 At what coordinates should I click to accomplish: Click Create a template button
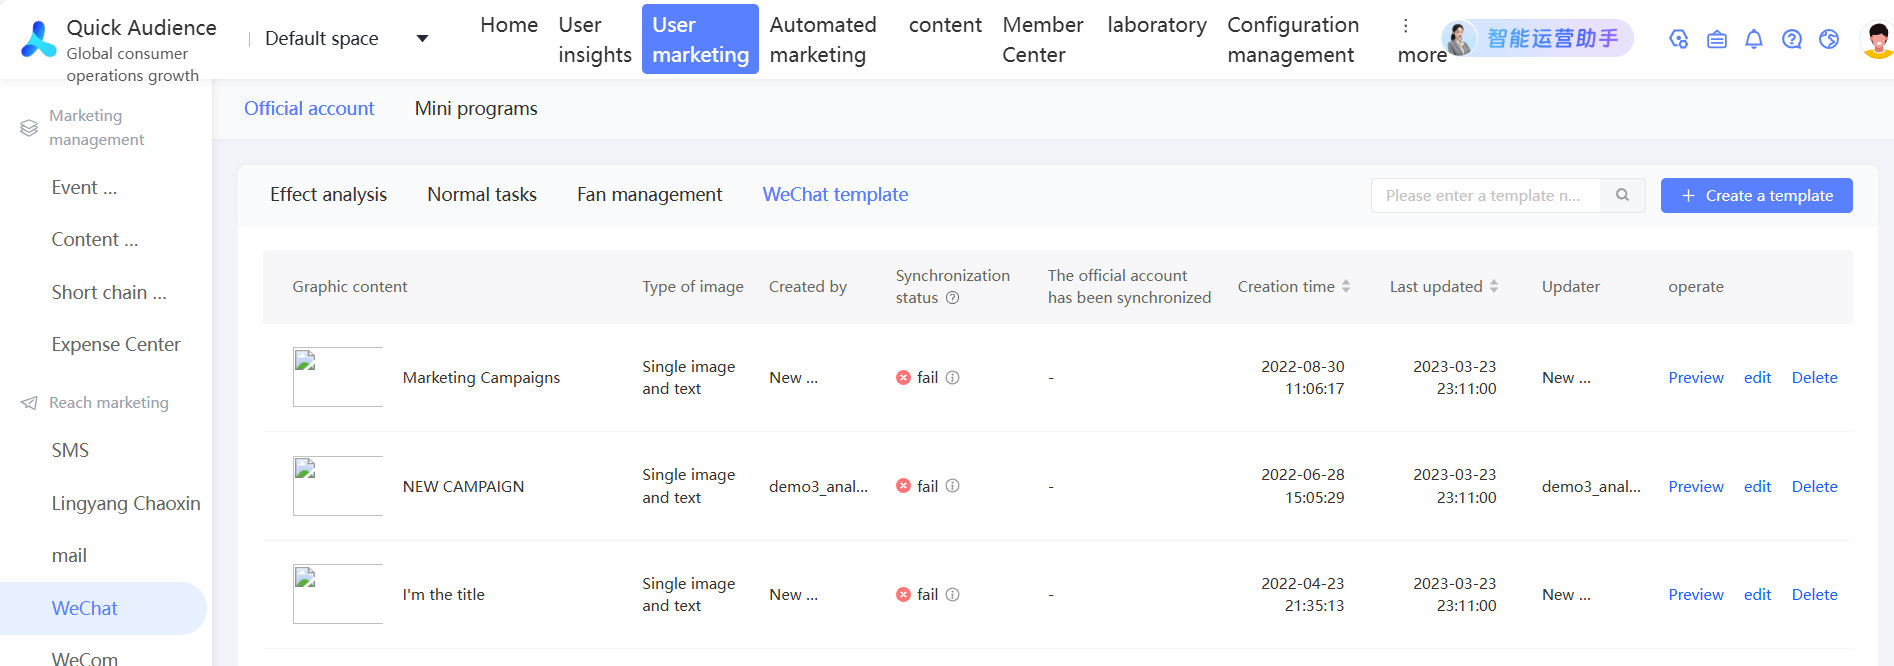[1756, 195]
